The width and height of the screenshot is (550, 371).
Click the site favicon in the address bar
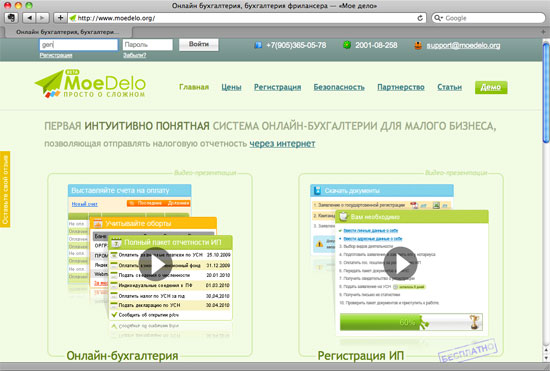73,18
